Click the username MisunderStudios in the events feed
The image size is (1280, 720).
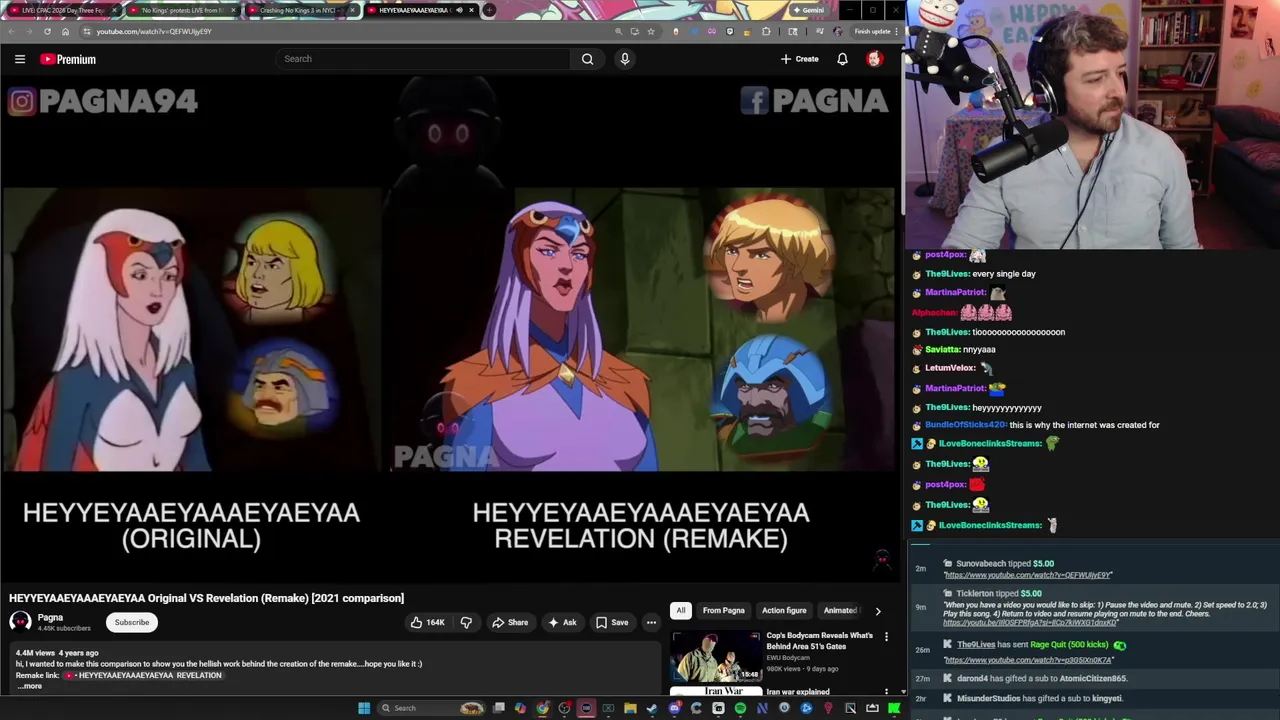(x=989, y=698)
